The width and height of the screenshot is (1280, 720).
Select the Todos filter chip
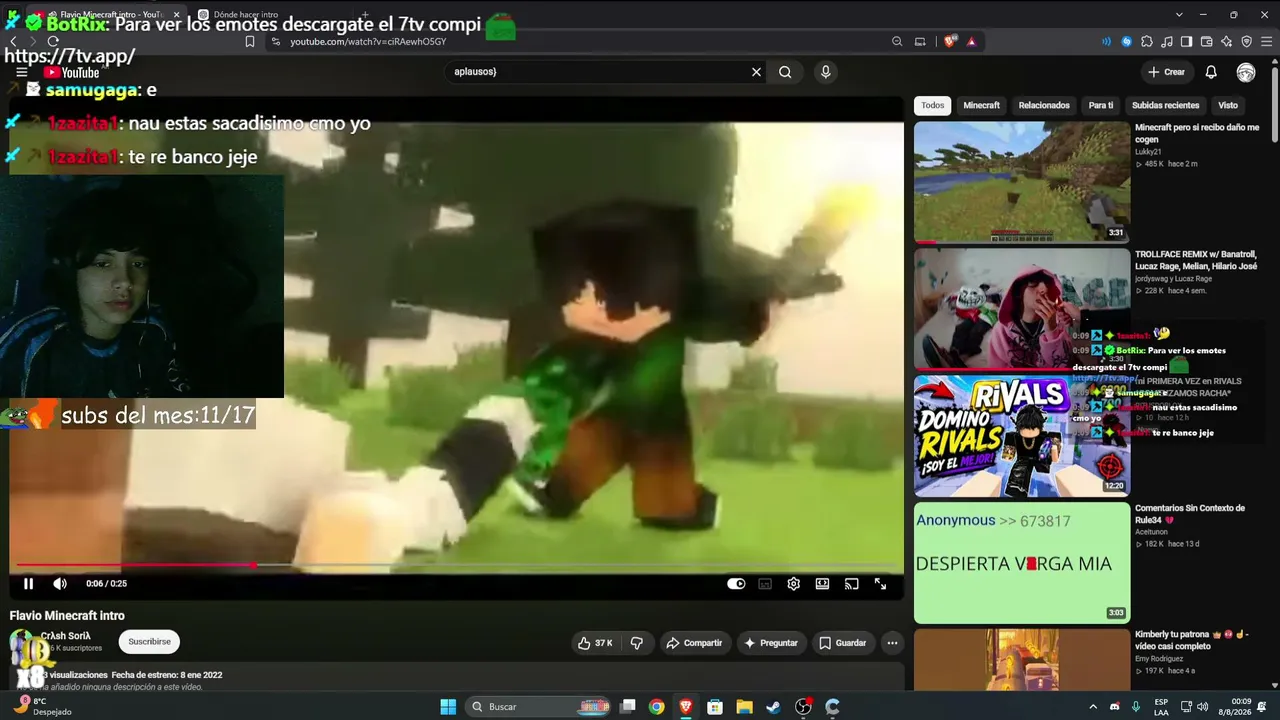933,105
